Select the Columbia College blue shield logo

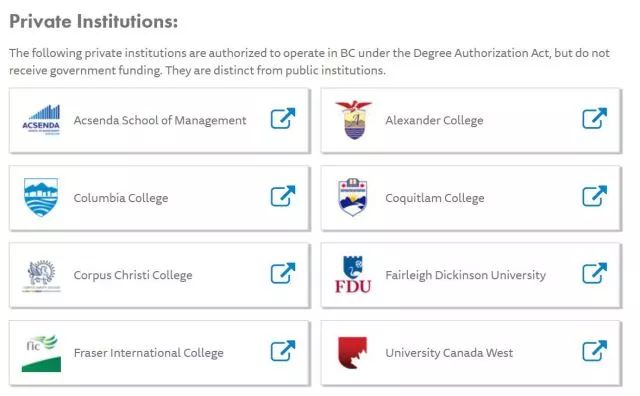click(41, 197)
